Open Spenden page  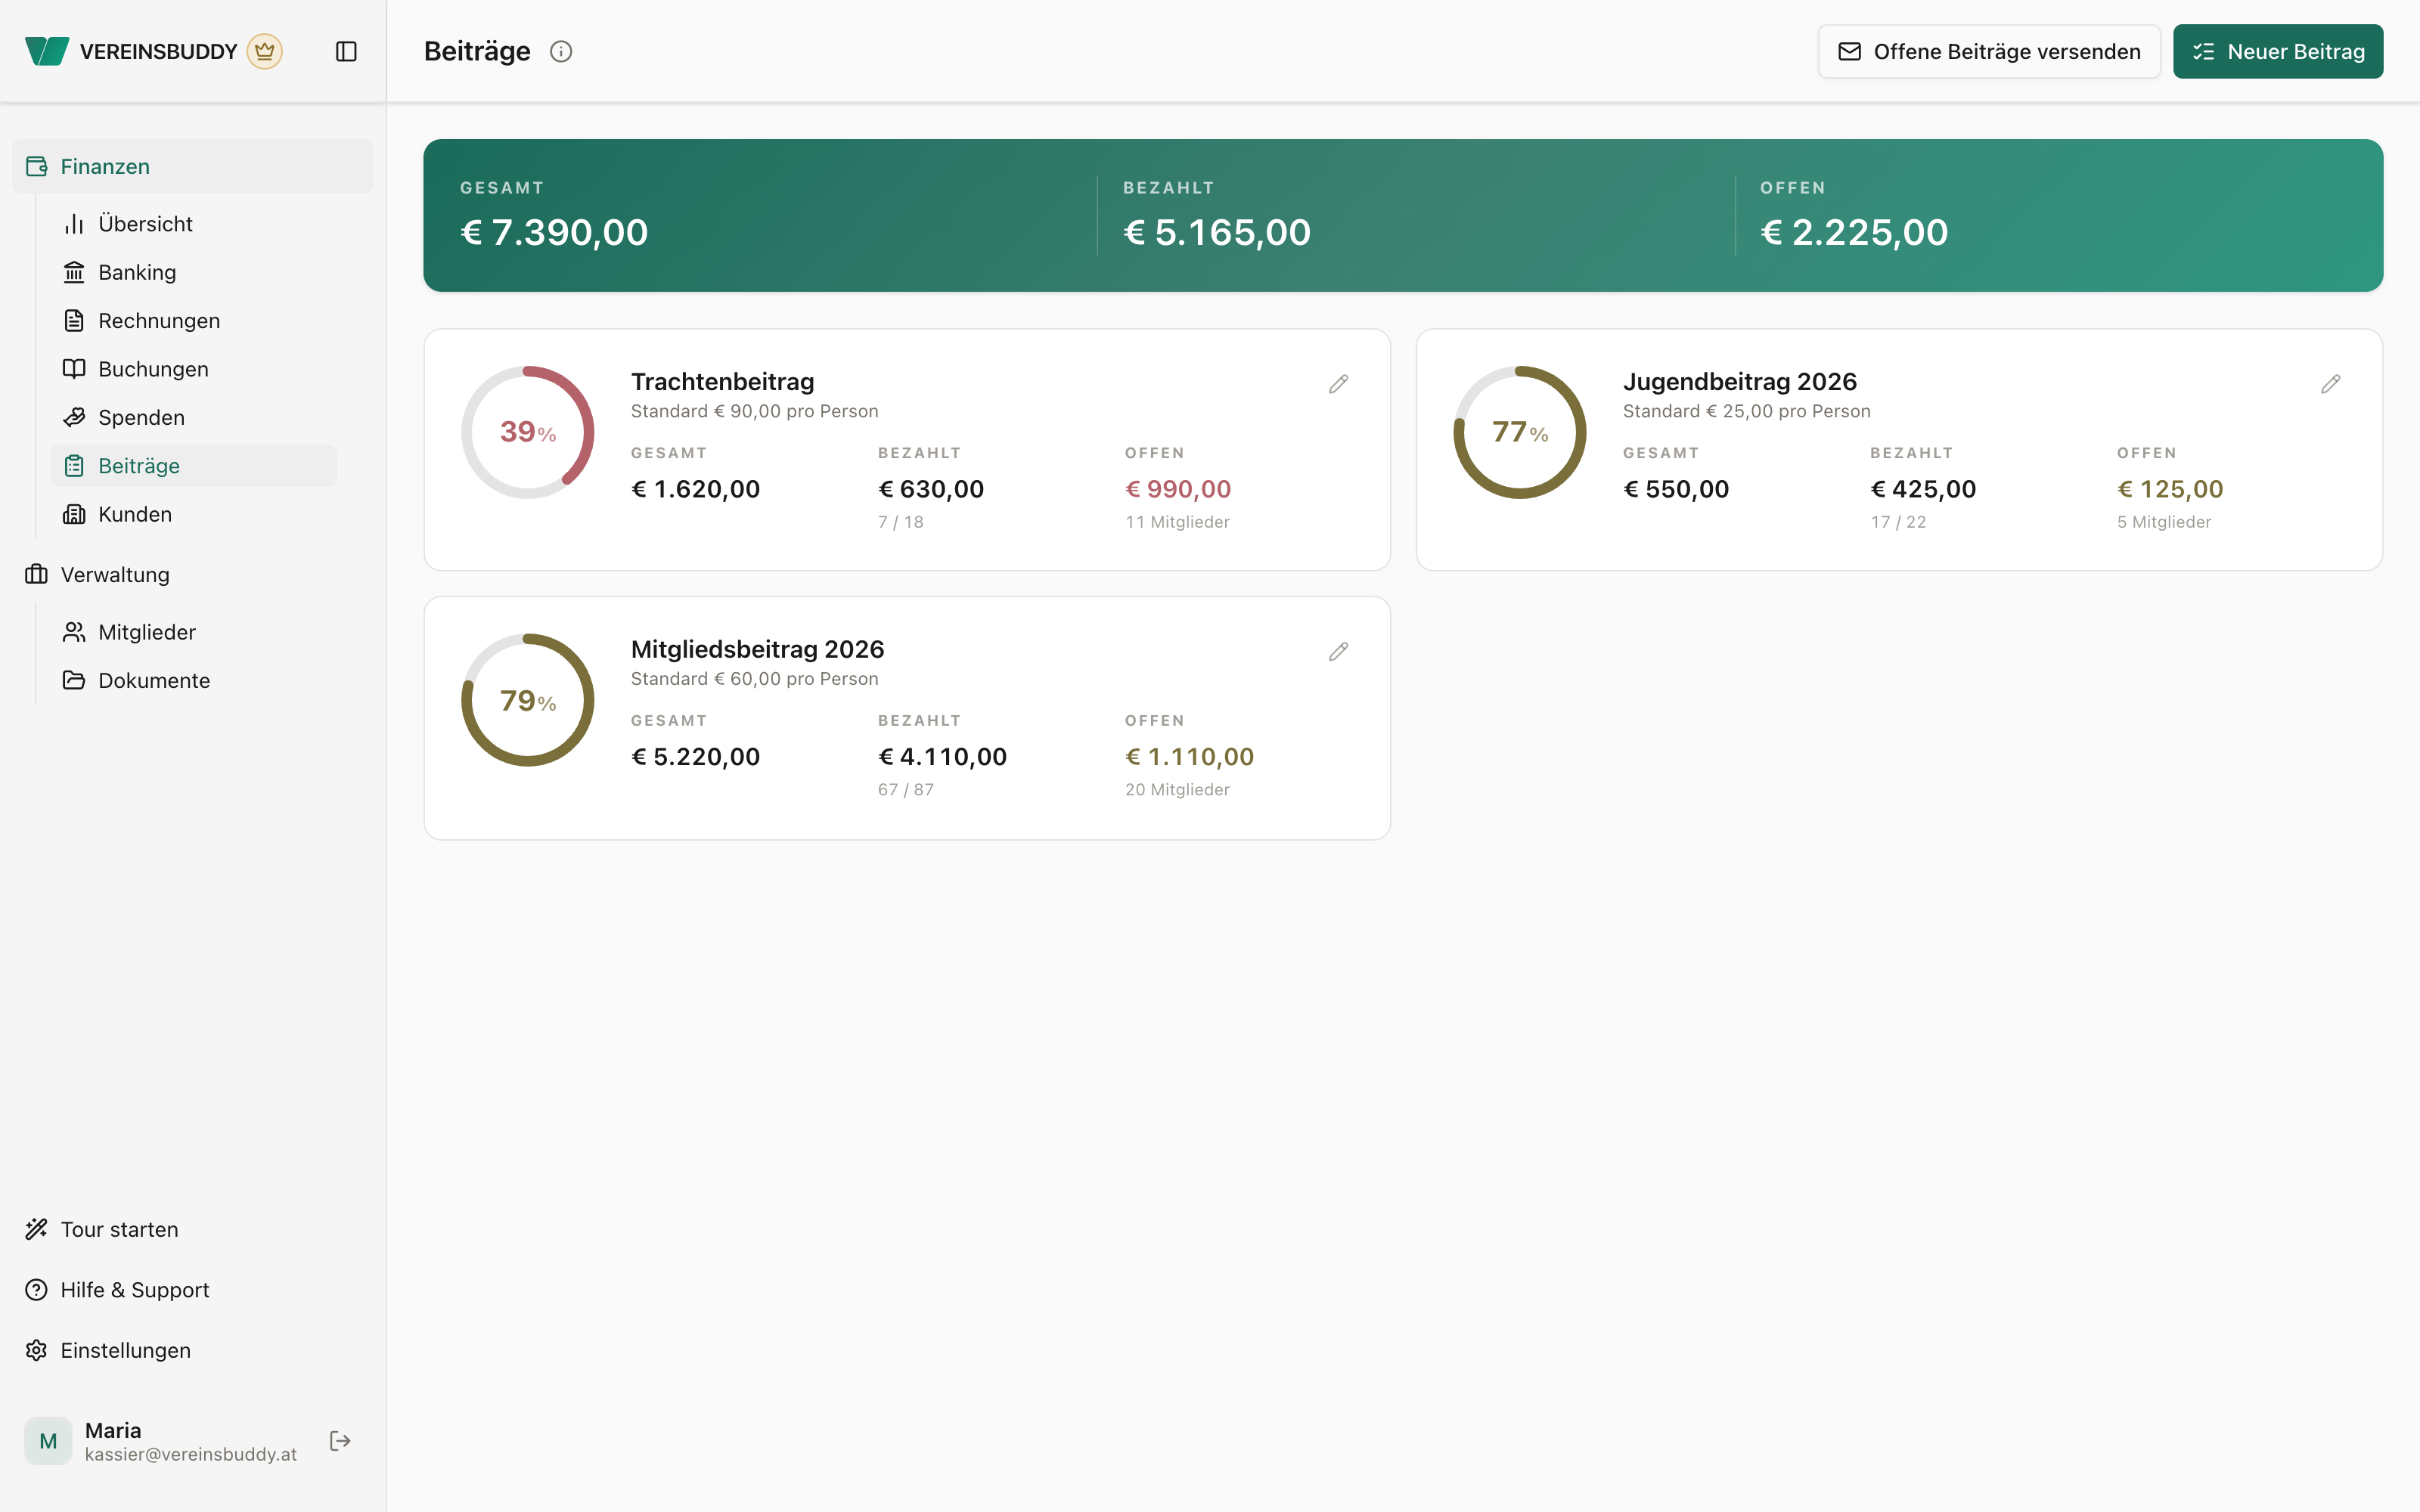(193, 417)
